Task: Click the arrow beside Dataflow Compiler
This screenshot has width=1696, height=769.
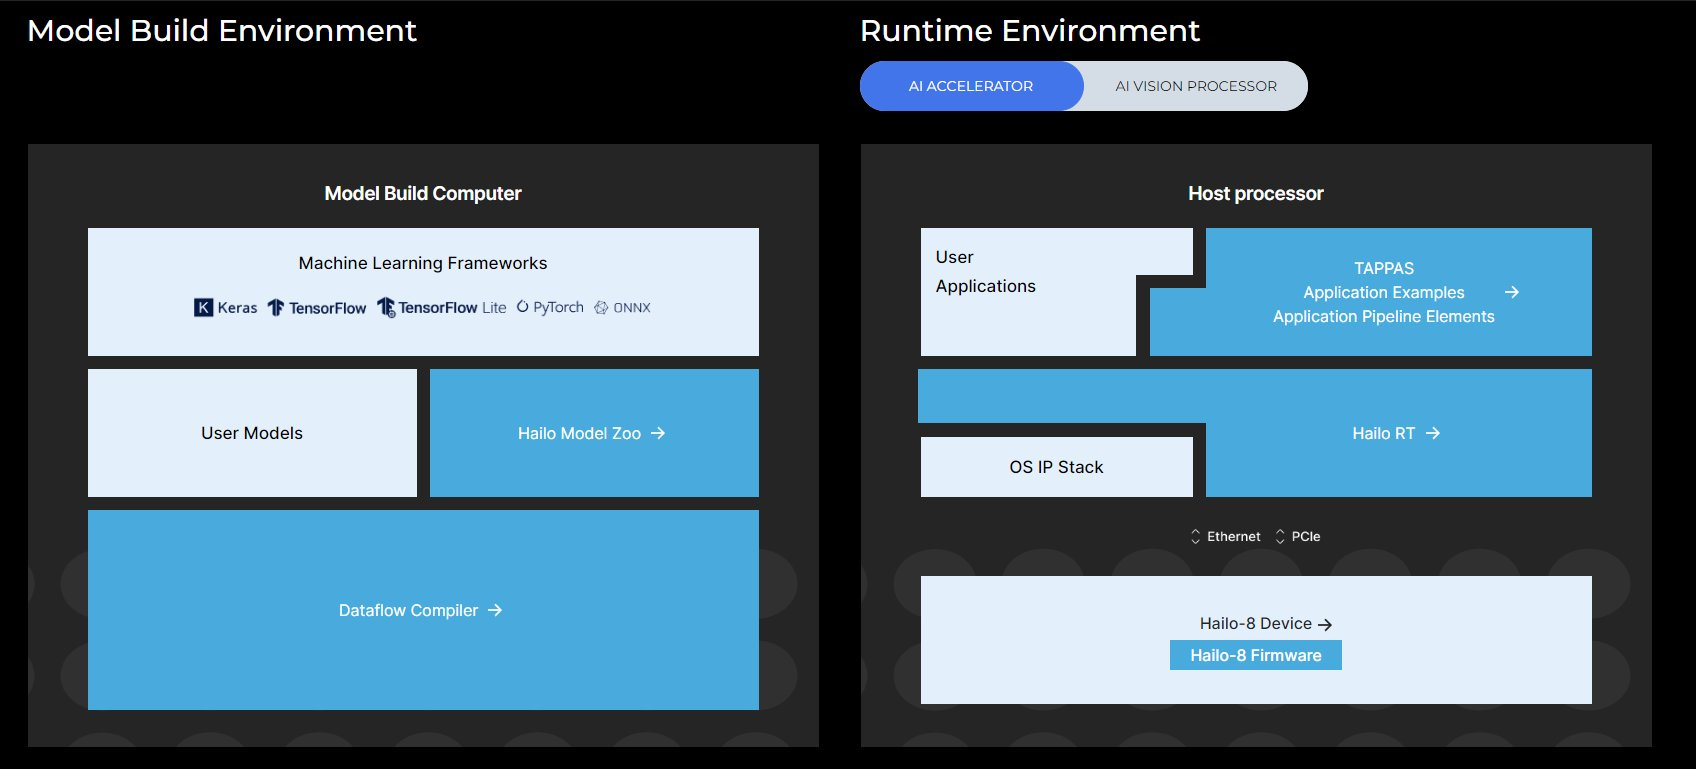Action: 495,610
